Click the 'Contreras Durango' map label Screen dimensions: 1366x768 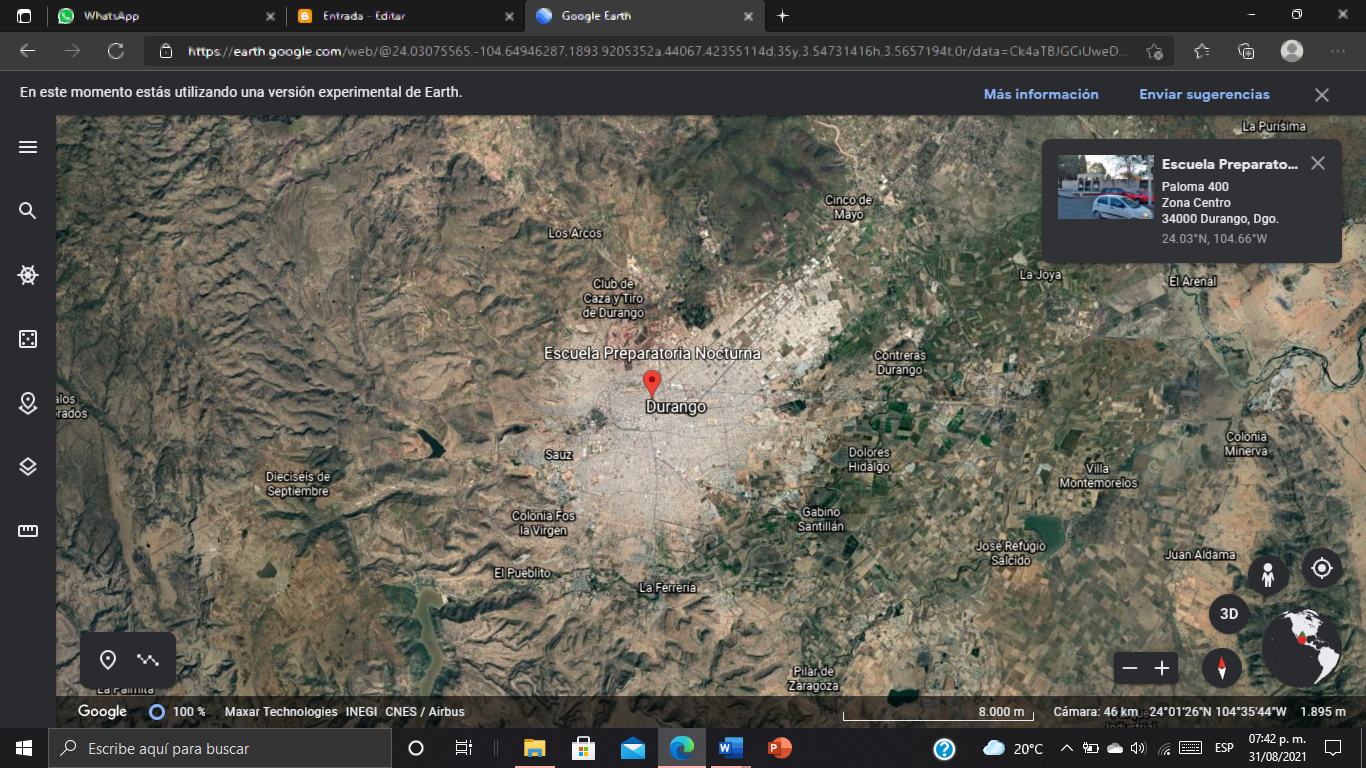(x=900, y=362)
